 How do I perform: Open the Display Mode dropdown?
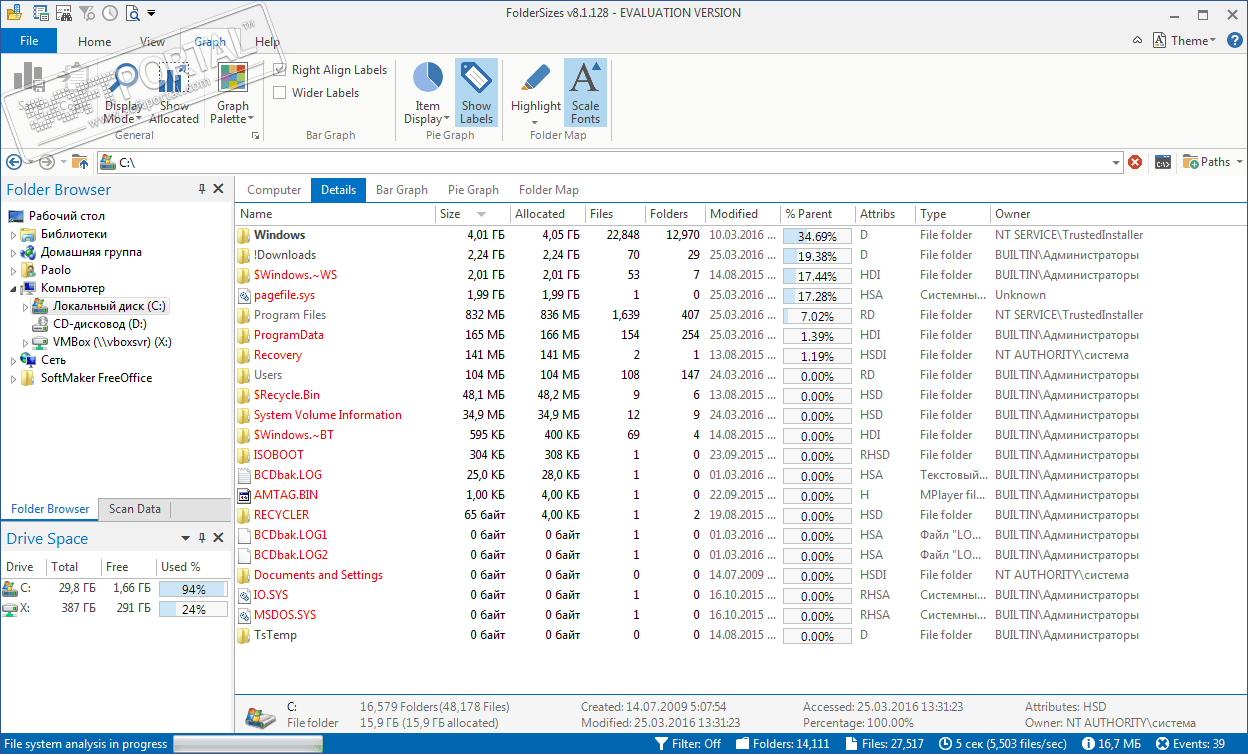(124, 93)
